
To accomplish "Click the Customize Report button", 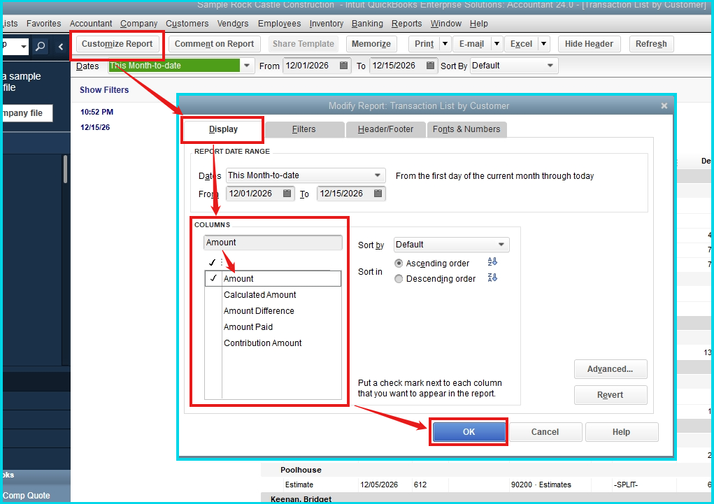I will point(117,44).
